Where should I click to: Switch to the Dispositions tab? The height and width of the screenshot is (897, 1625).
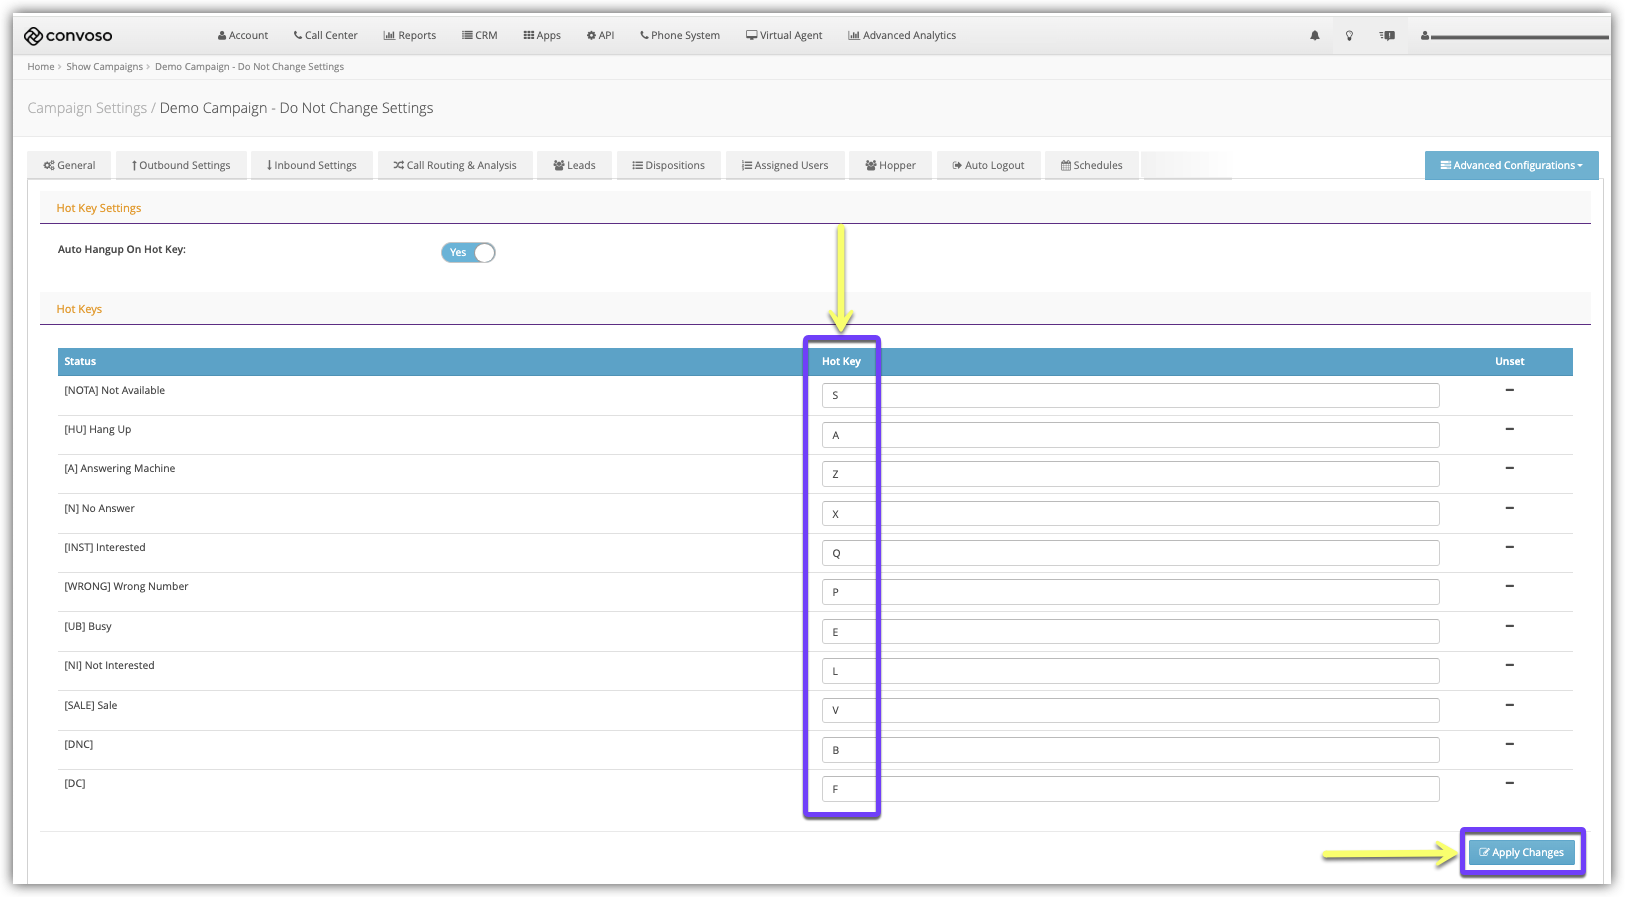tap(668, 166)
